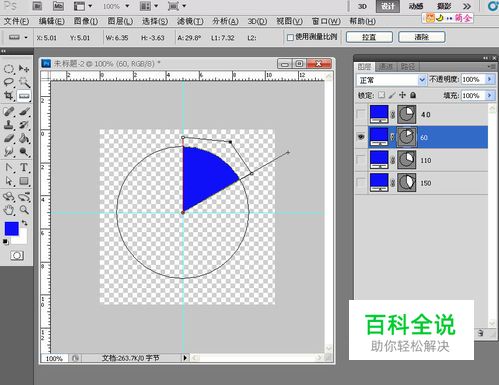Select the Move tool
Image resolution: width=499 pixels, height=385 pixels.
click(24, 69)
